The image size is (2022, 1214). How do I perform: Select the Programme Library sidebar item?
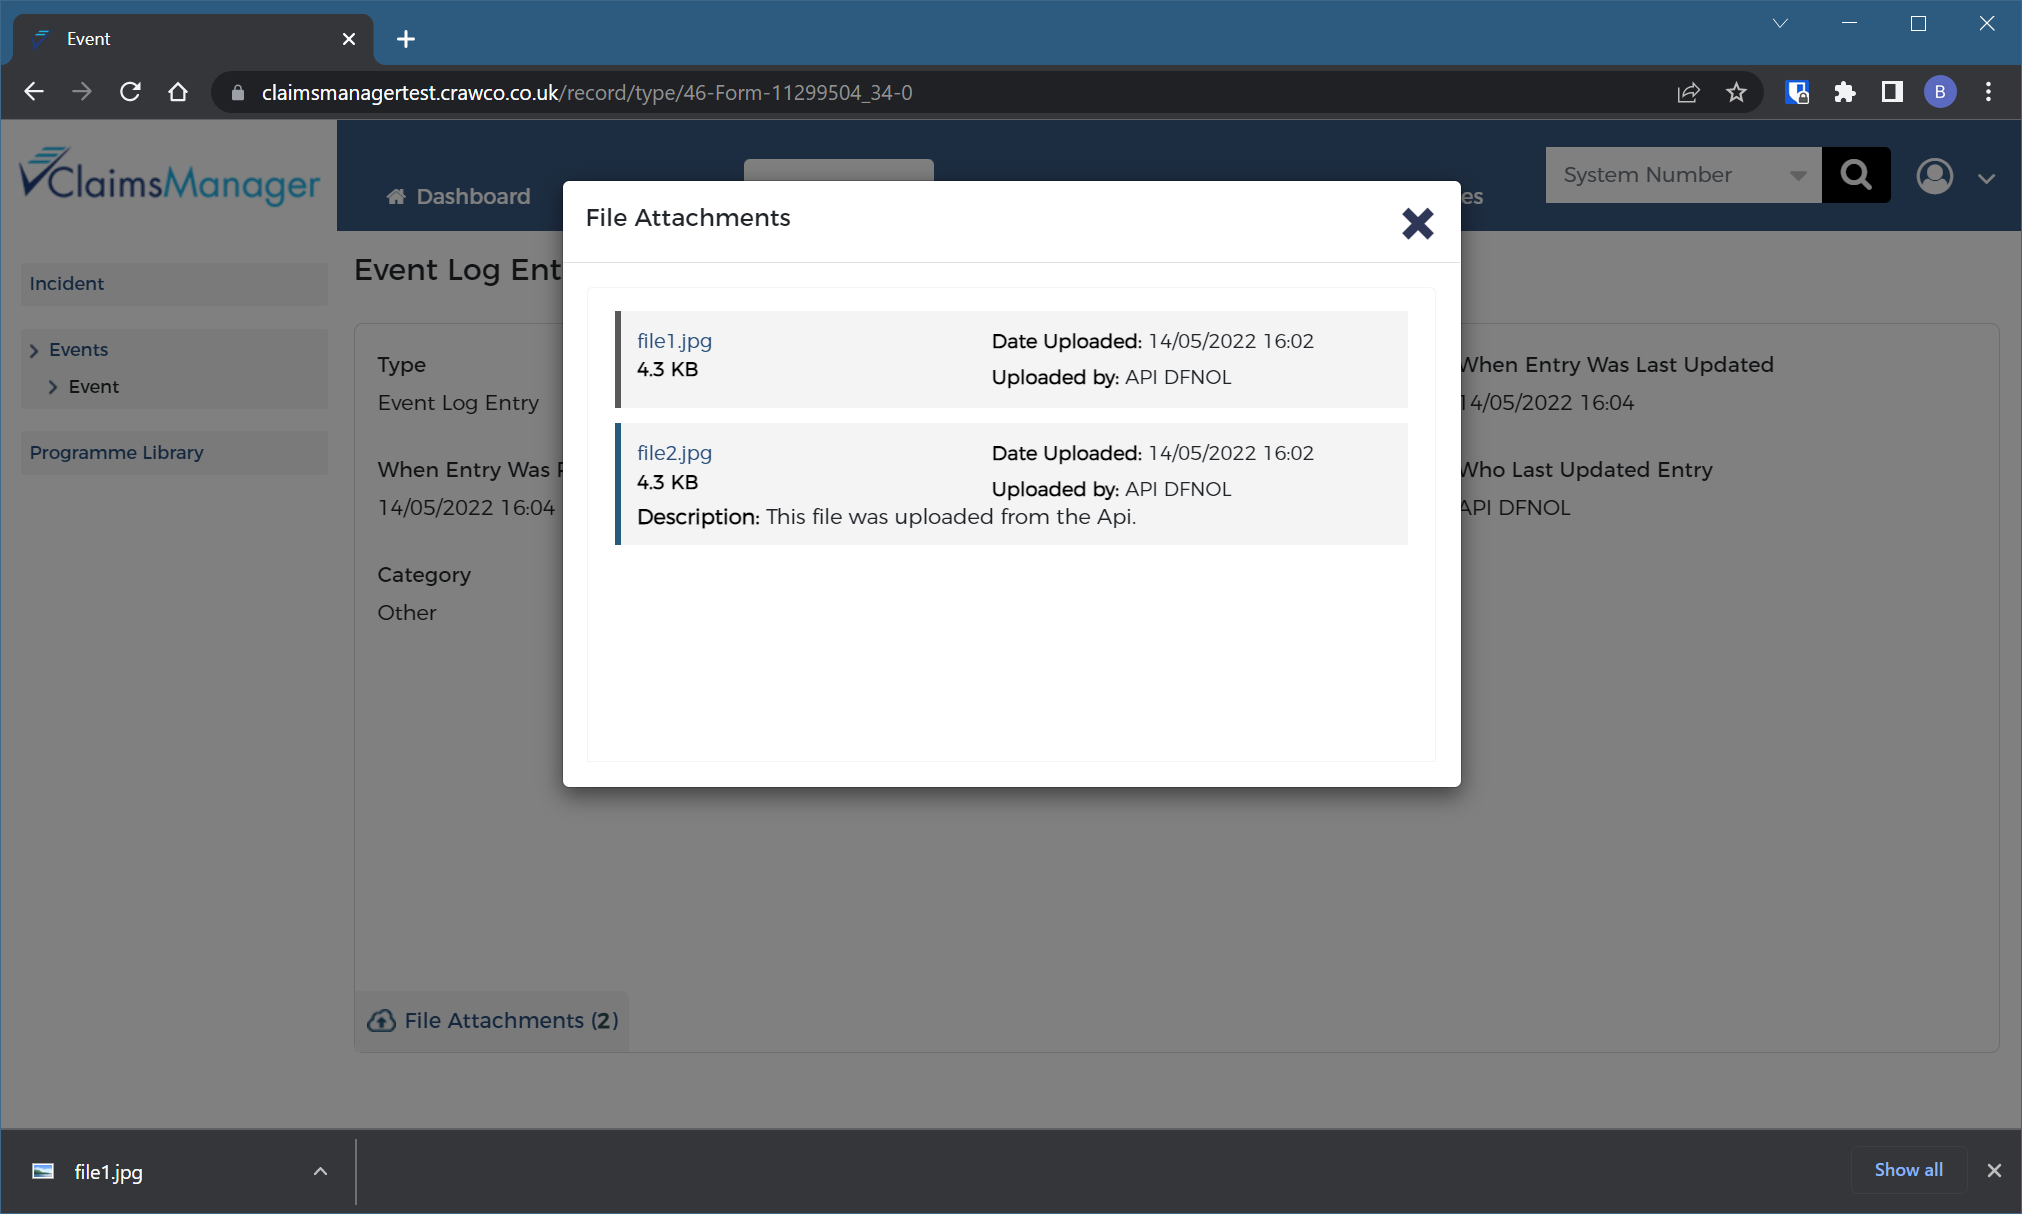[x=117, y=452]
